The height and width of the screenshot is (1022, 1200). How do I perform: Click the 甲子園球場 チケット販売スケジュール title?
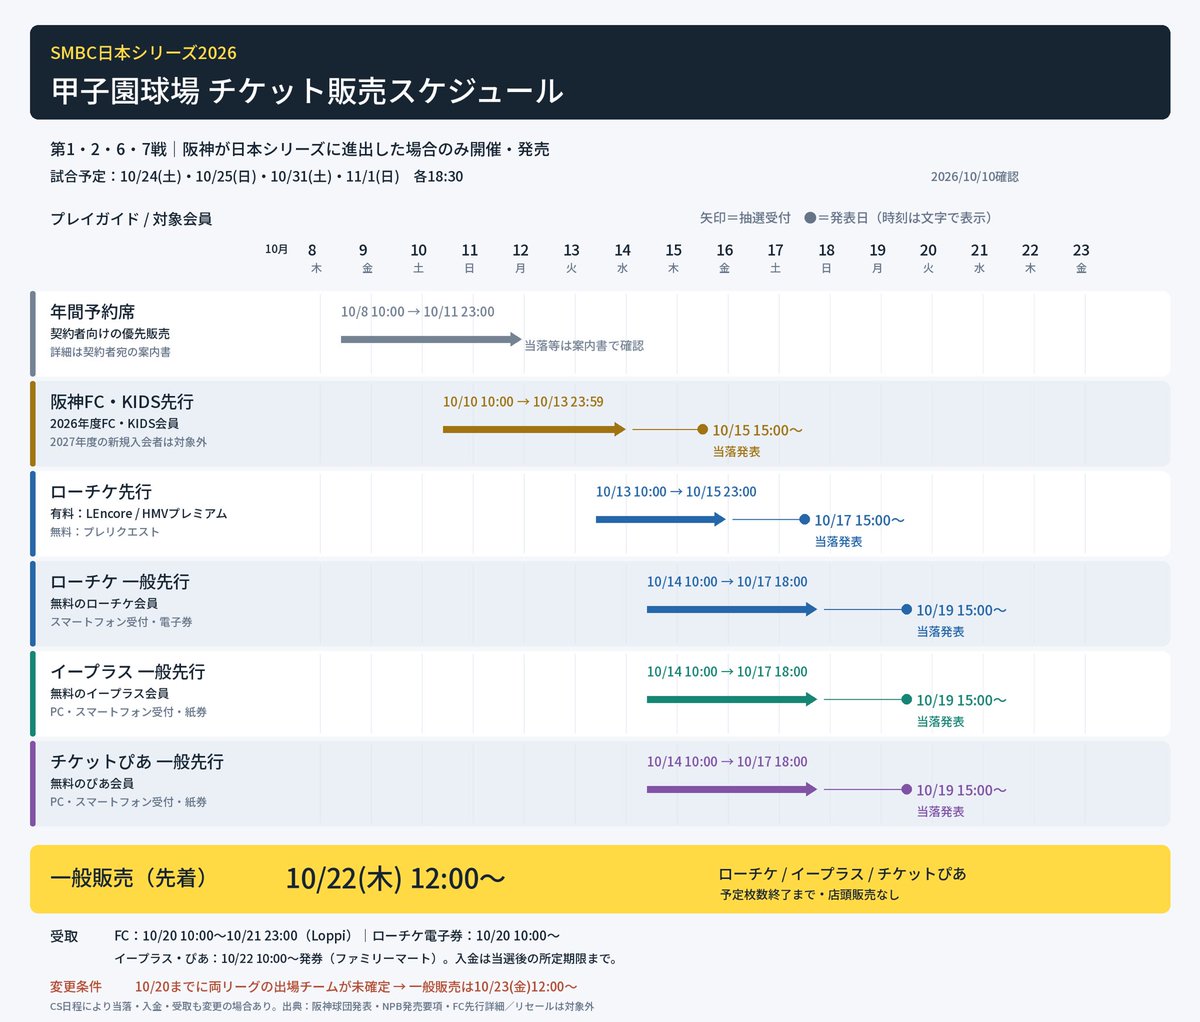pyautogui.click(x=307, y=91)
